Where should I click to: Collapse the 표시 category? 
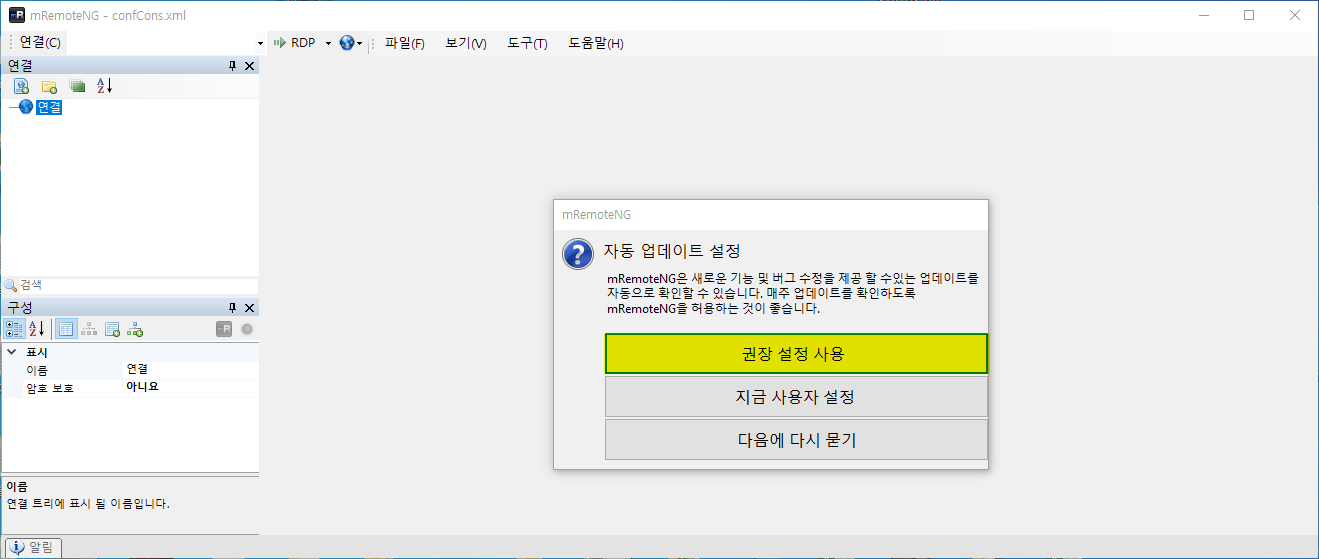click(11, 353)
